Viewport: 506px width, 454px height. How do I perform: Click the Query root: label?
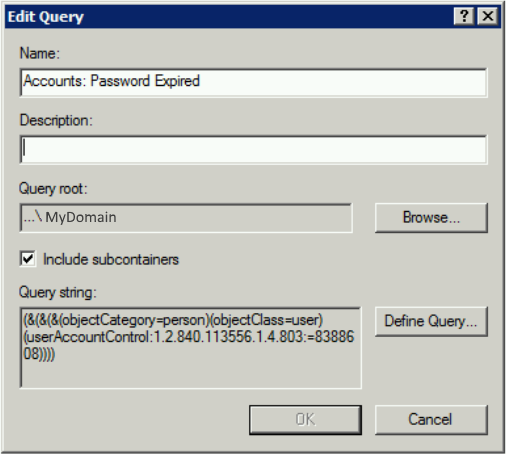[53, 189]
